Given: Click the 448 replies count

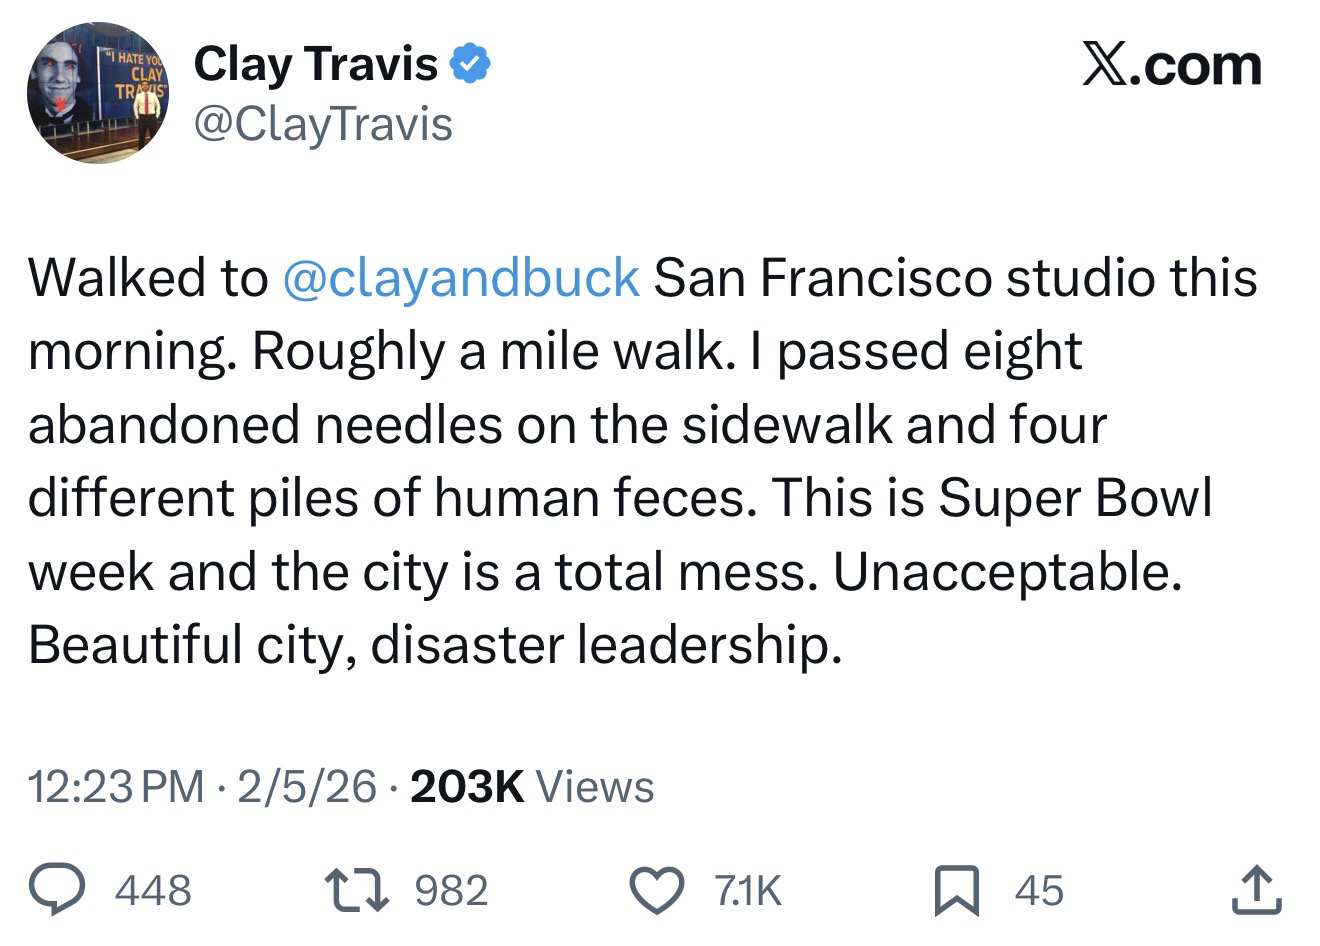Looking at the screenshot, I should point(153,890).
